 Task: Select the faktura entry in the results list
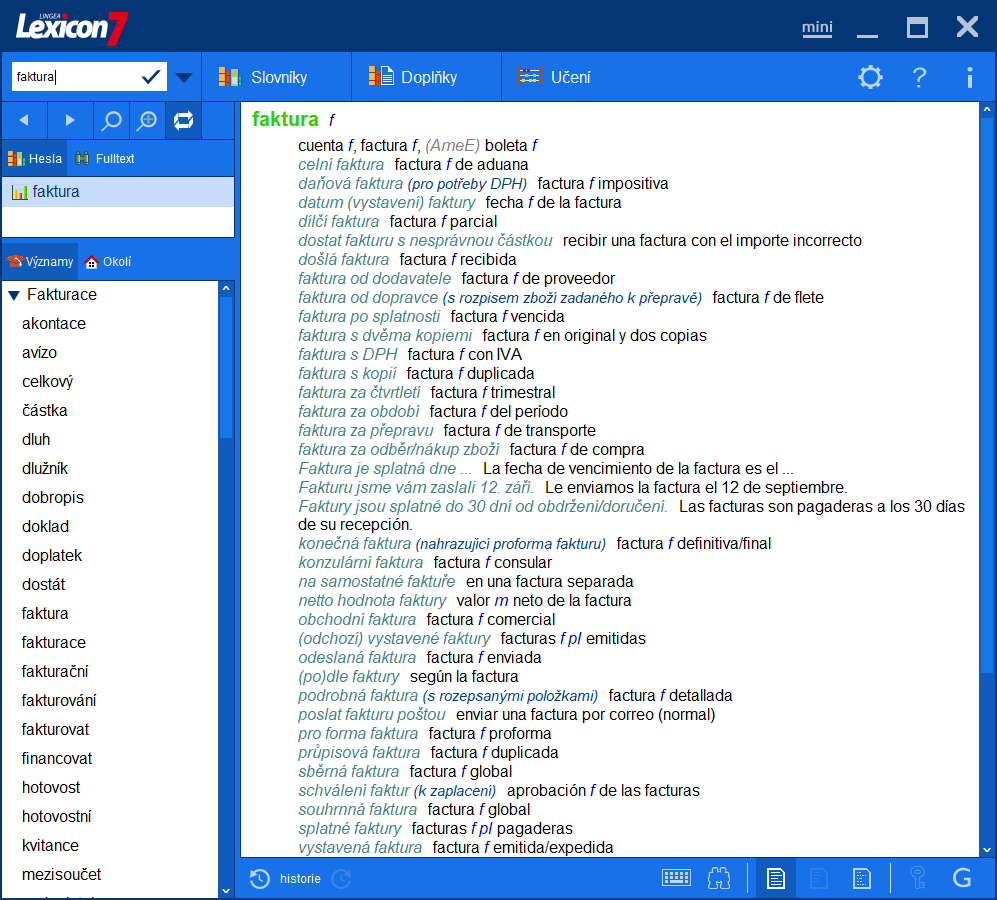pos(118,191)
